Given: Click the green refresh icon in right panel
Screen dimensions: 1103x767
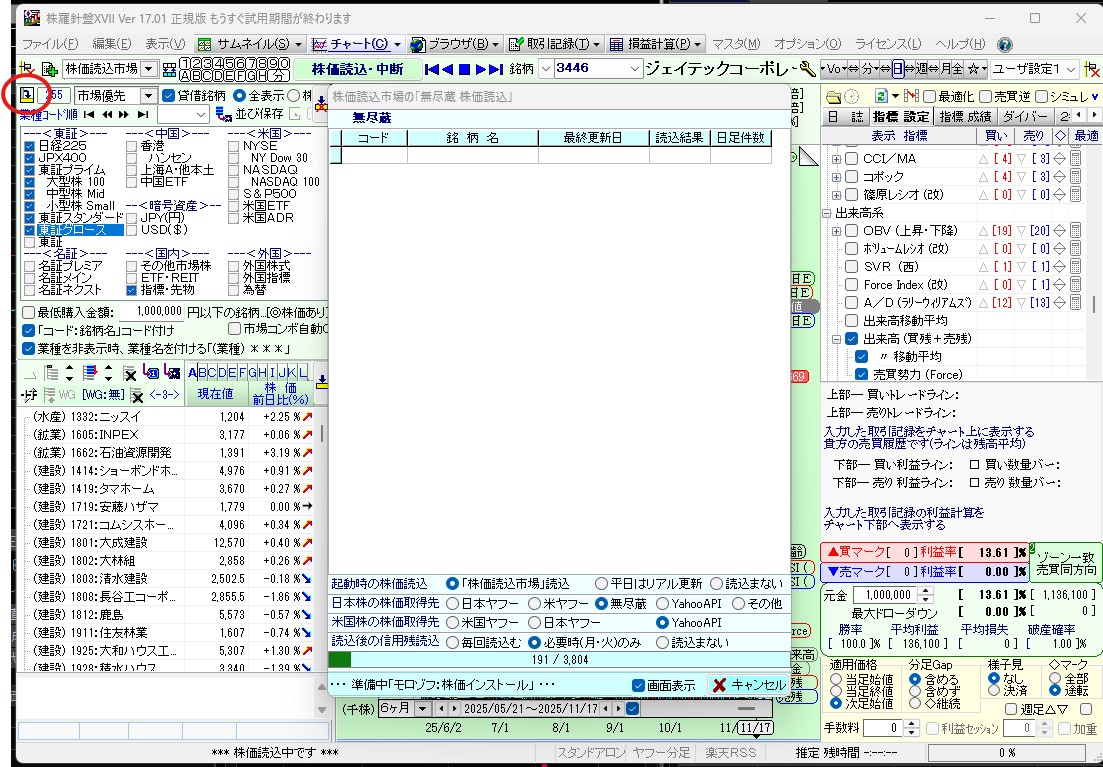Looking at the screenshot, I should [881, 95].
